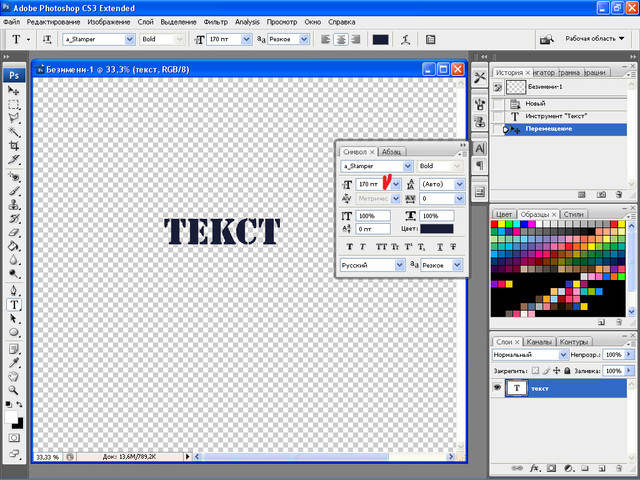
Task: Open the Изображение menu
Action: coord(109,22)
